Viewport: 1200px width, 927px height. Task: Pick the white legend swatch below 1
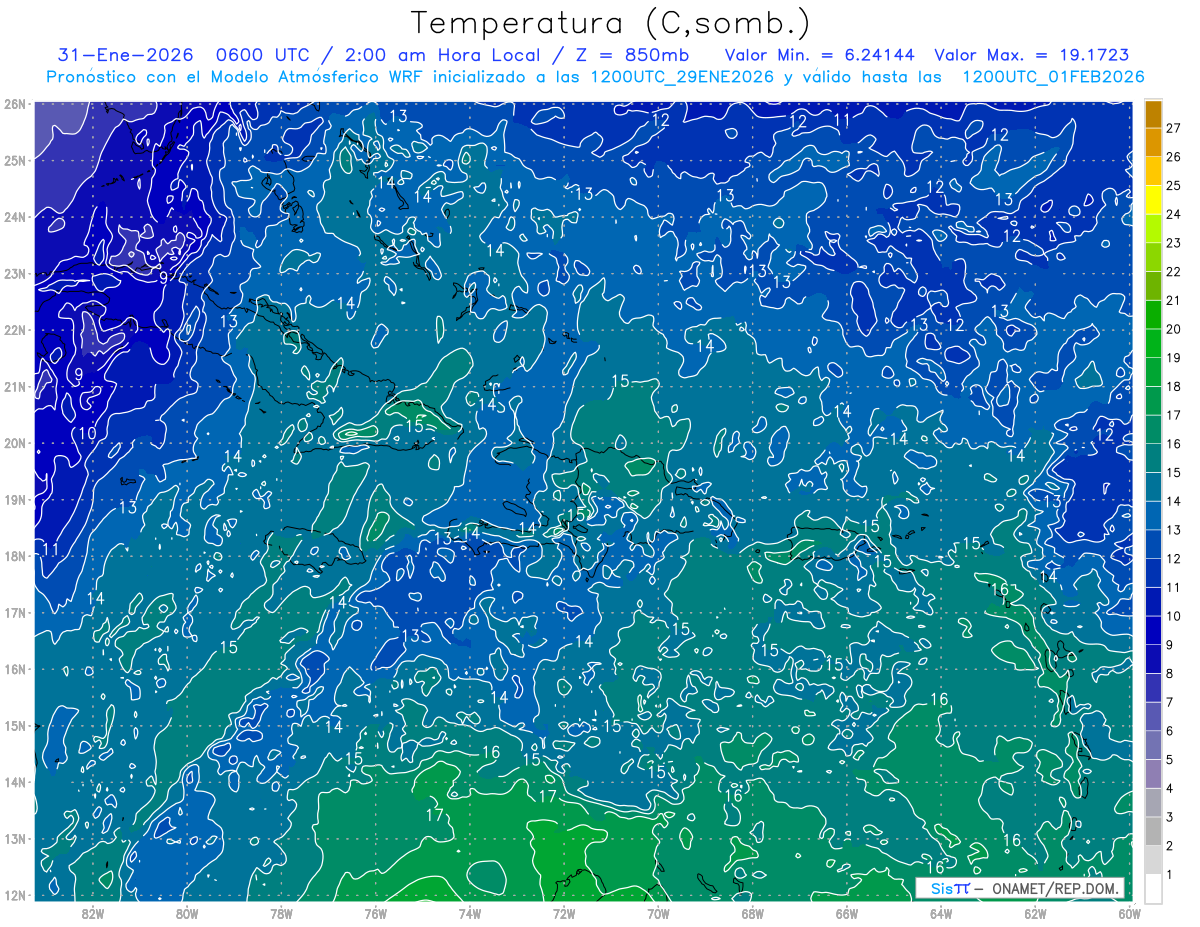point(1154,888)
